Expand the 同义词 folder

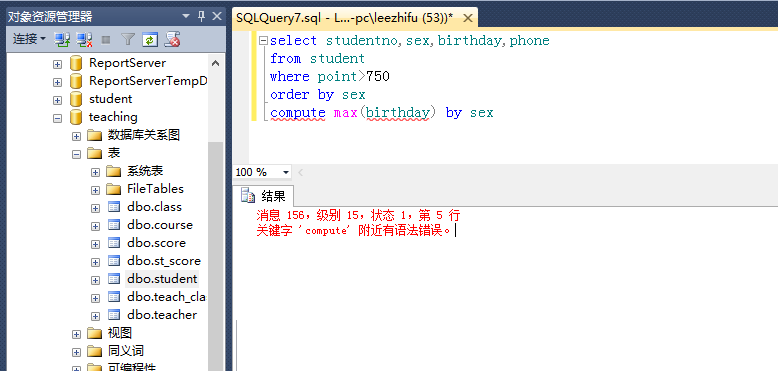(76, 352)
